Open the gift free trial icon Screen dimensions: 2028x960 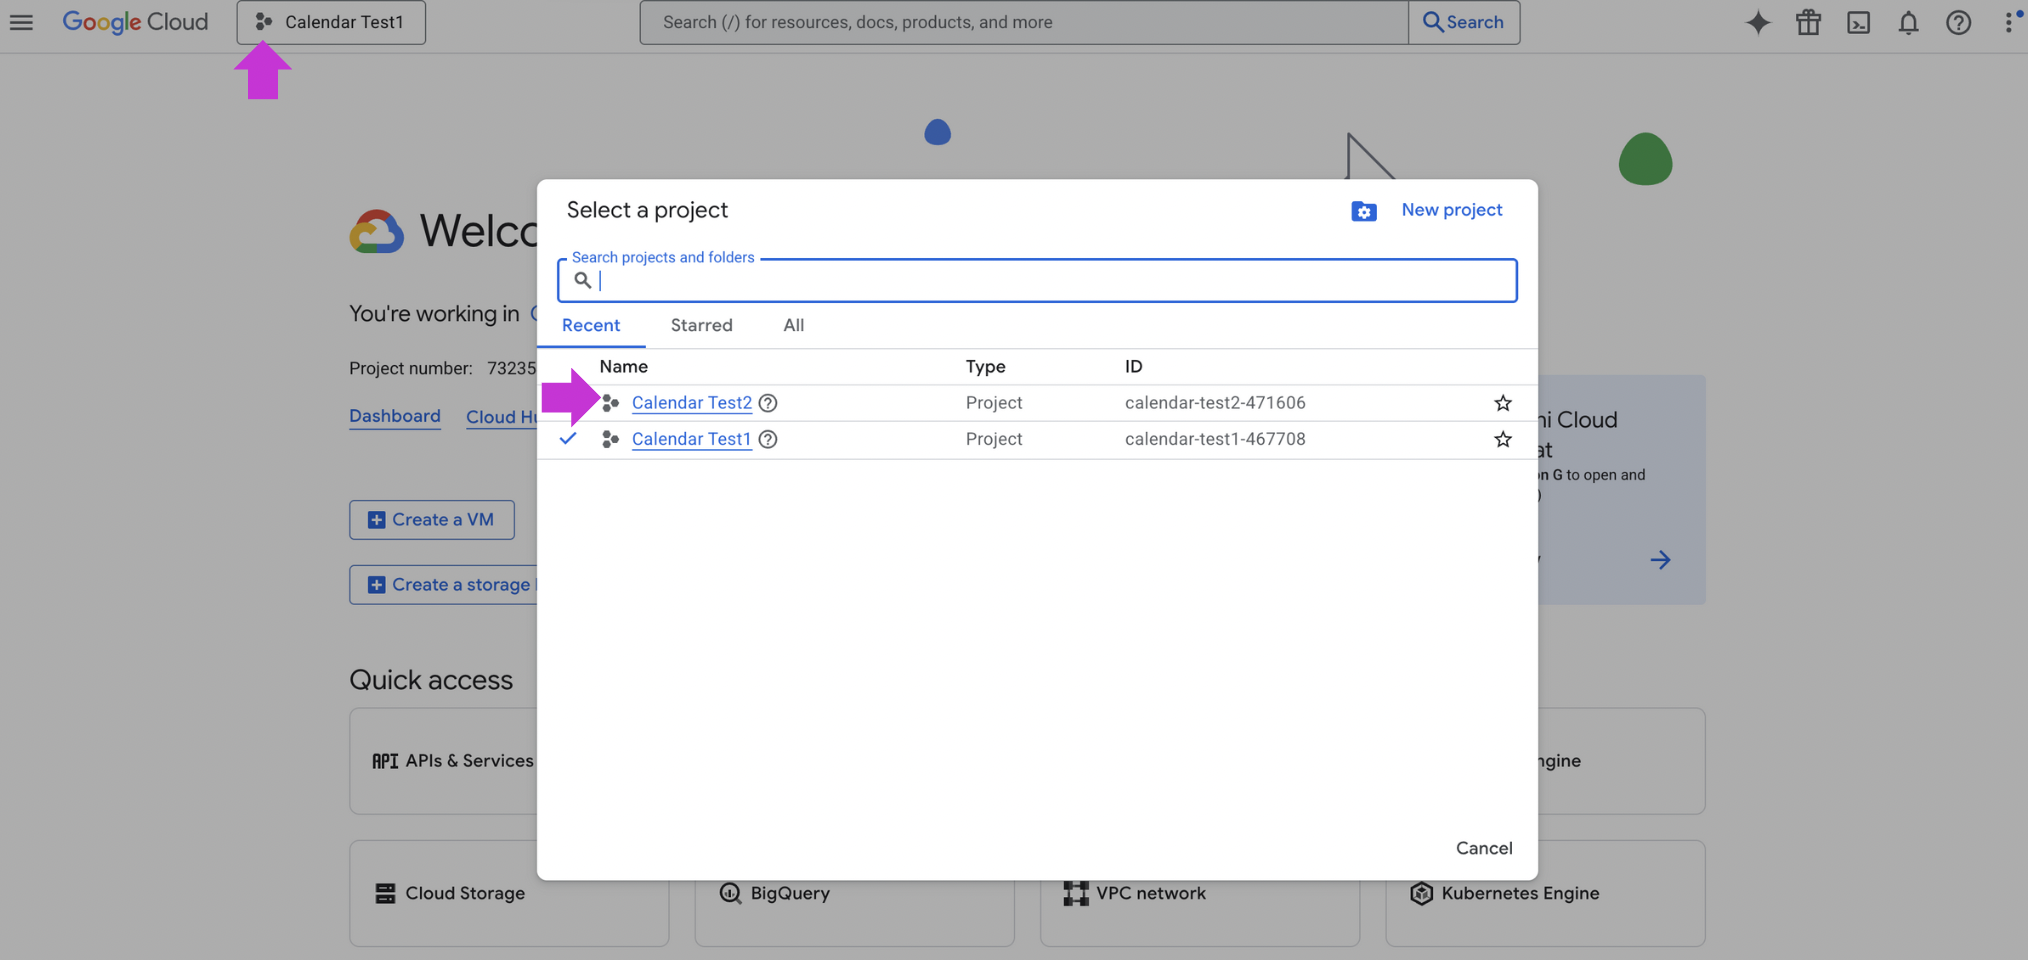click(x=1808, y=22)
